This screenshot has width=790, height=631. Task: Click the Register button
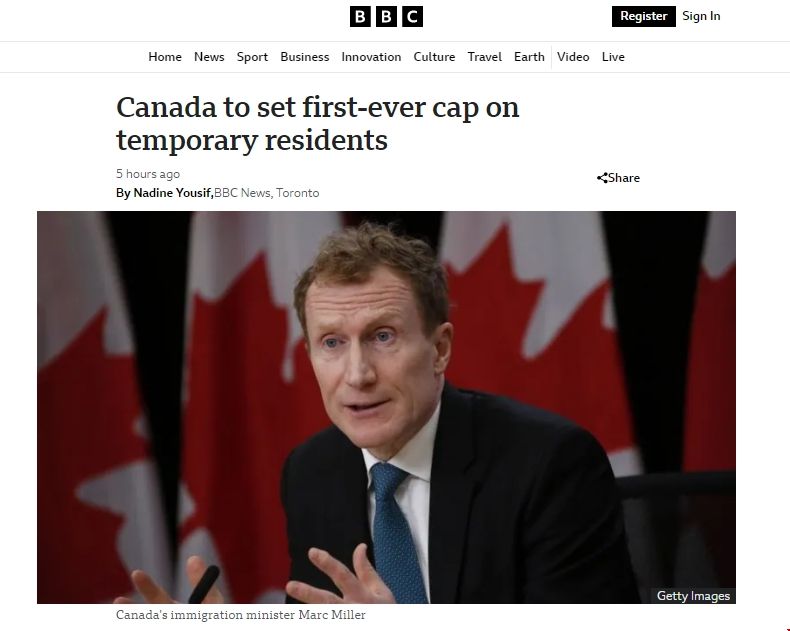[643, 16]
